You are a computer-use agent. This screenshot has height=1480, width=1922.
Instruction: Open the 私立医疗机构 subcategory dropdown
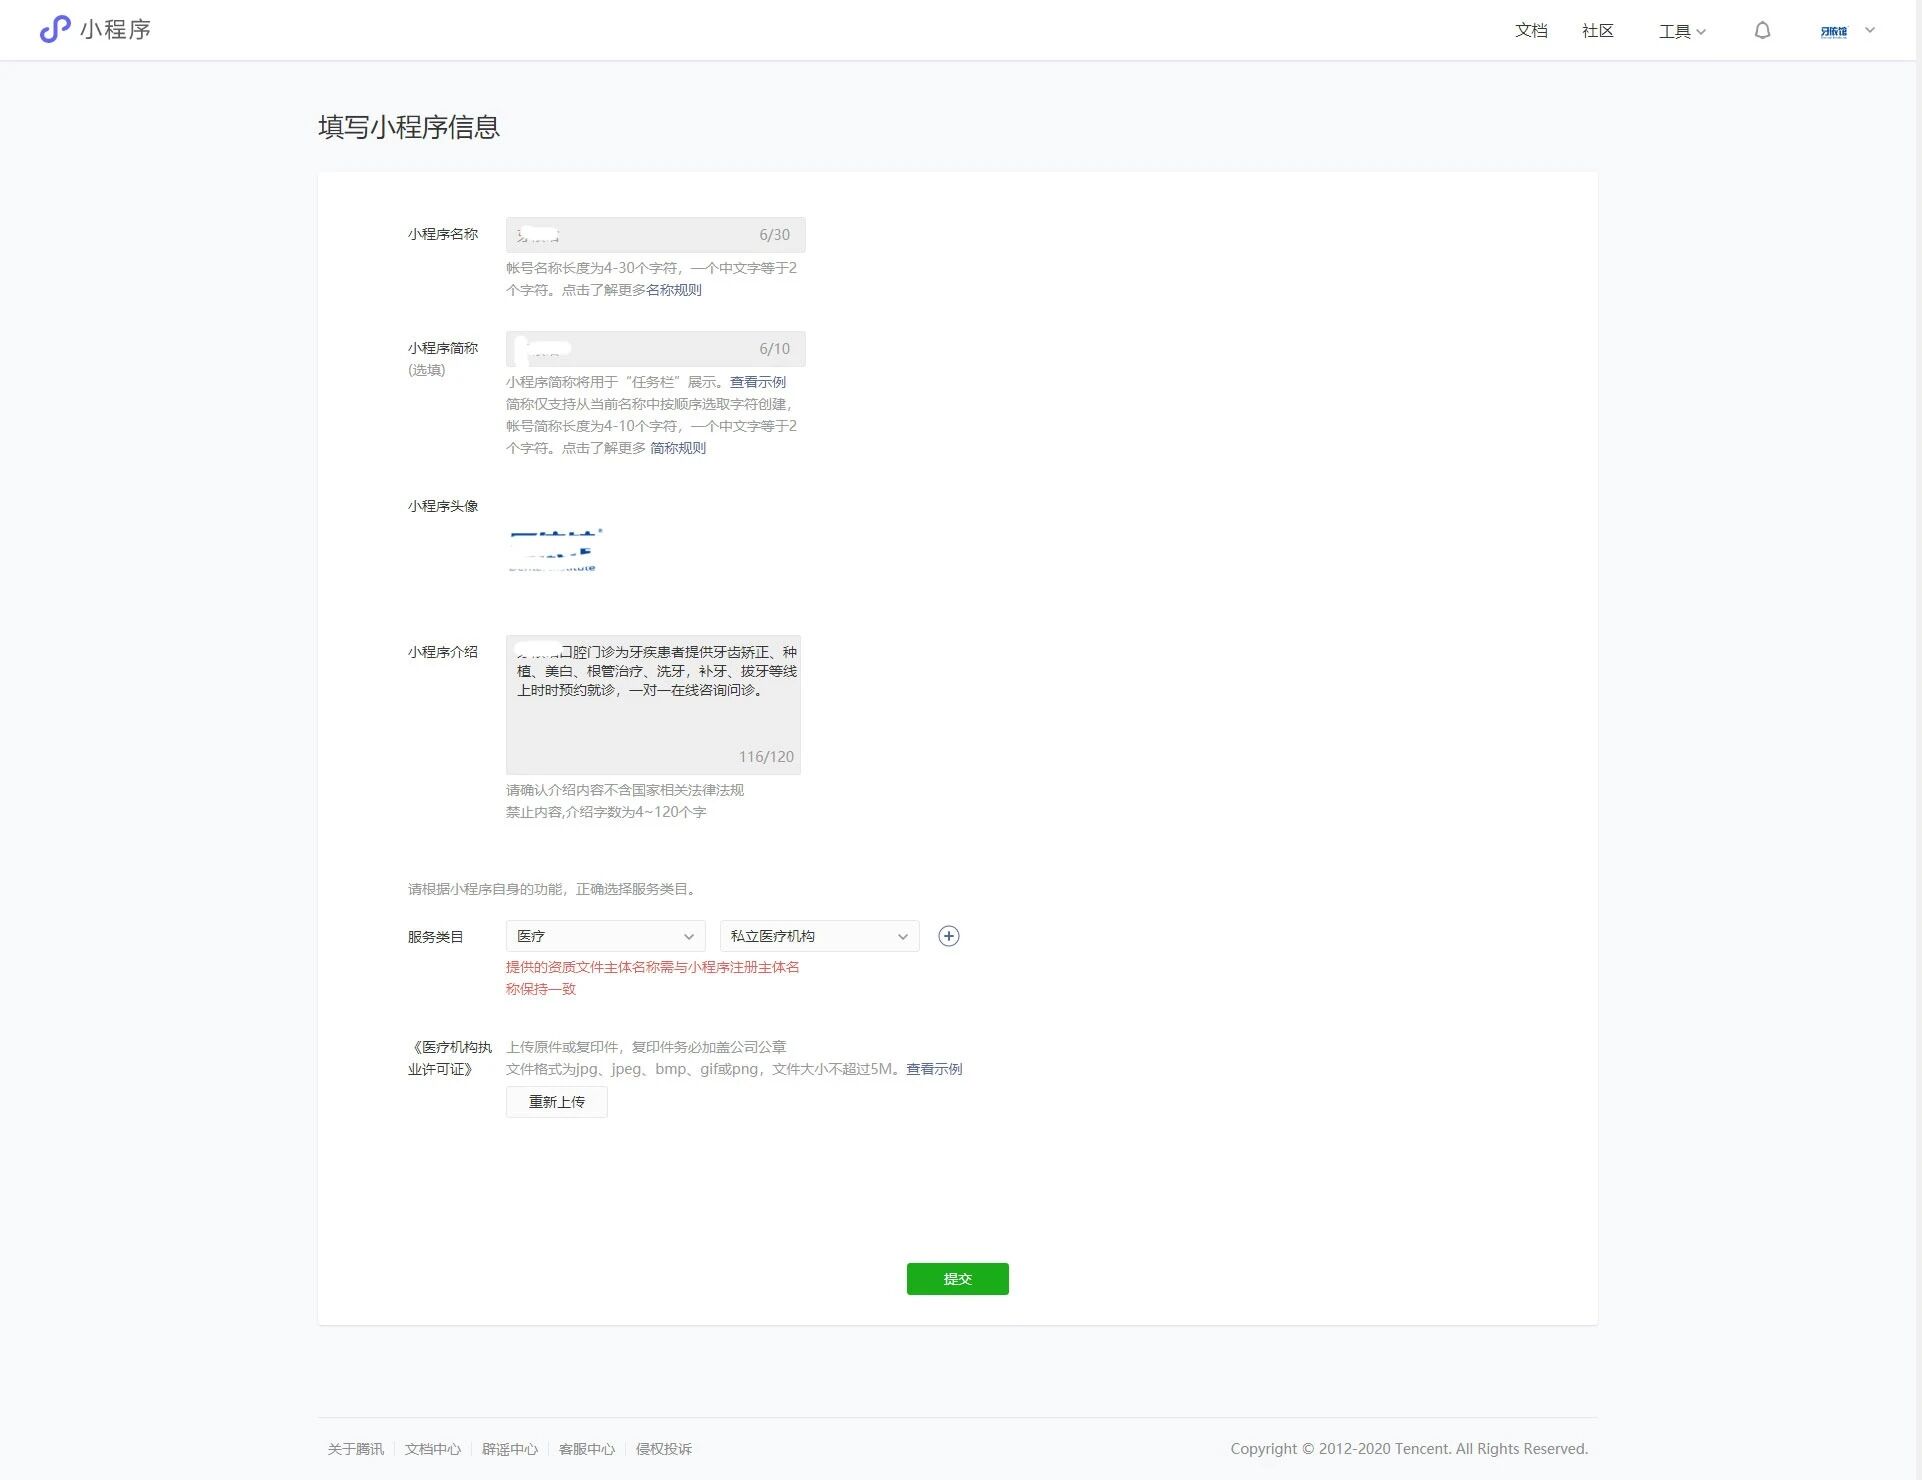pyautogui.click(x=819, y=936)
